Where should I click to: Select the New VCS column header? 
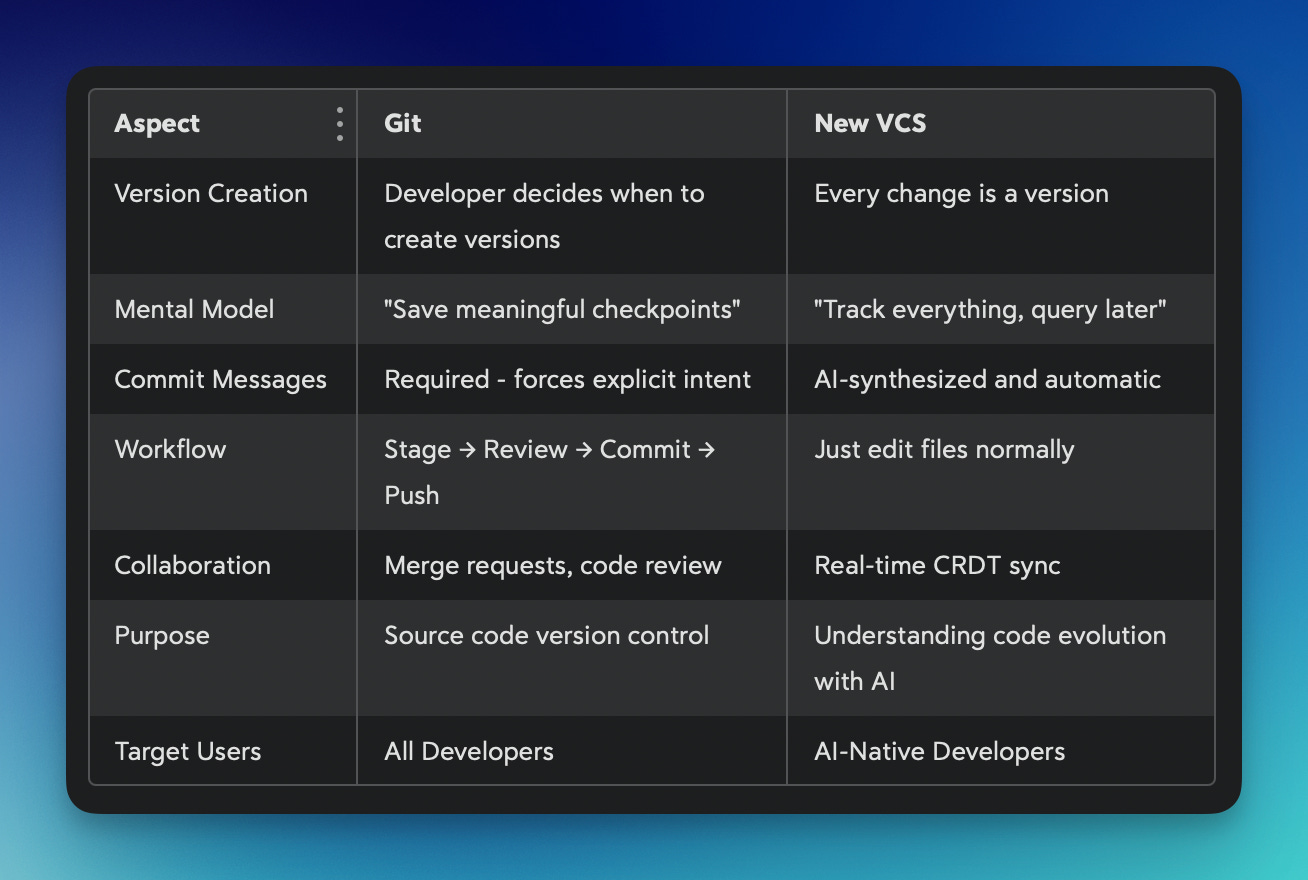tap(1001, 124)
